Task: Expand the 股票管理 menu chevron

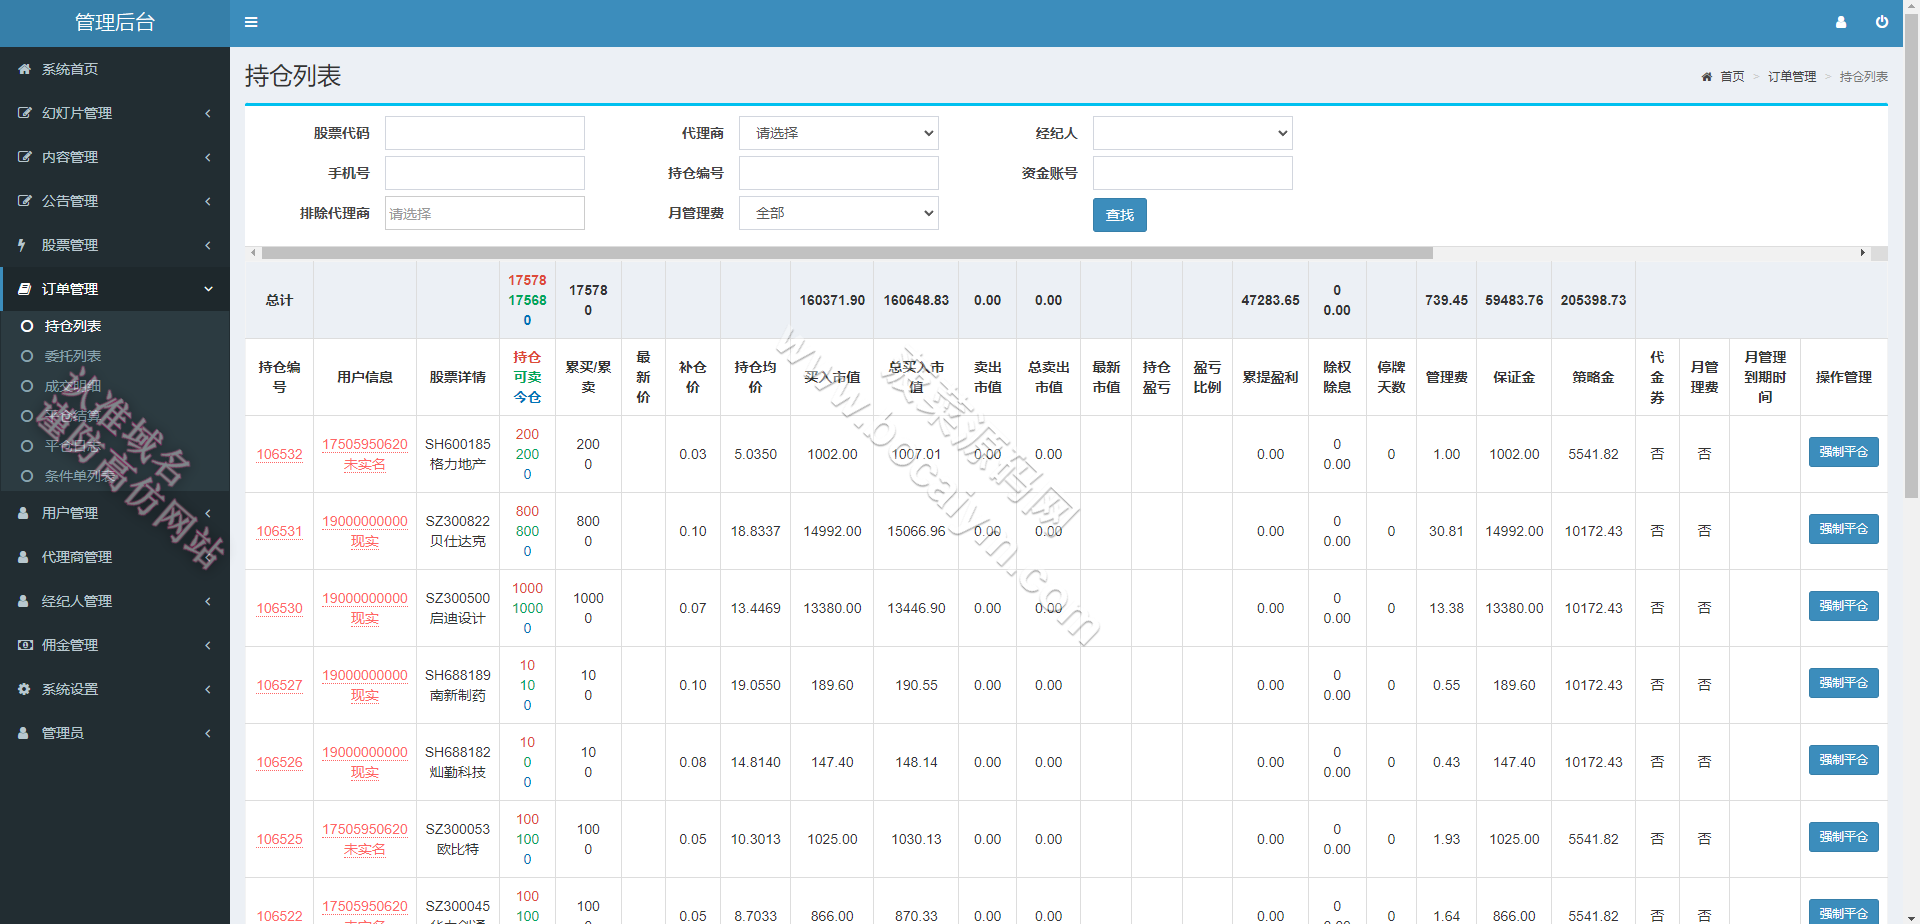Action: coord(208,245)
